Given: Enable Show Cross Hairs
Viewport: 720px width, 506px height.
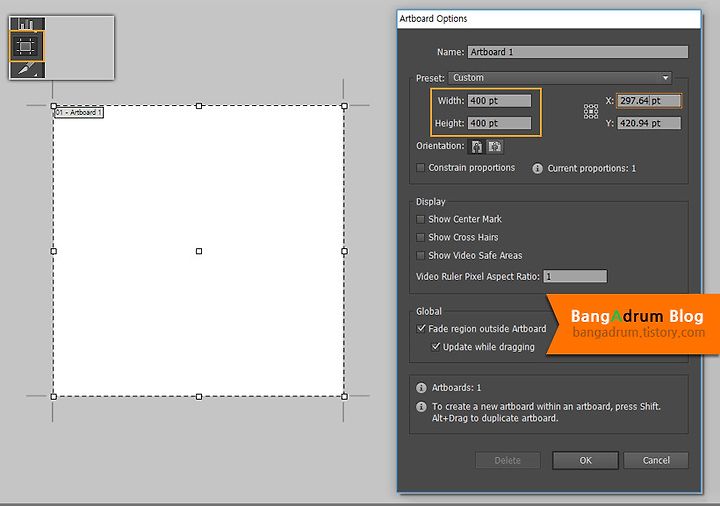Looking at the screenshot, I should 420,237.
